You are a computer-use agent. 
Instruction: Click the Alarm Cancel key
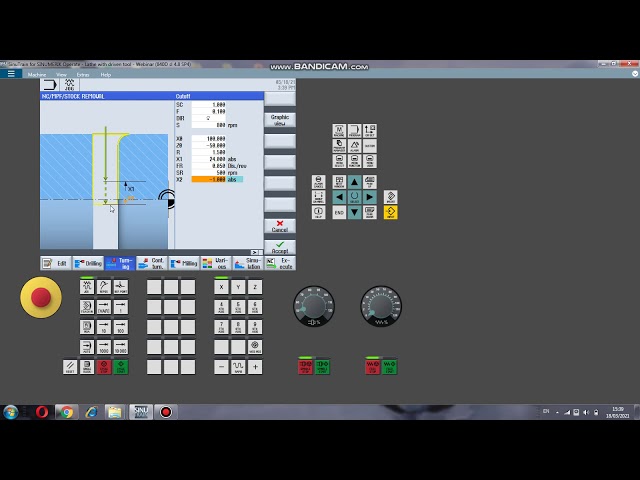pyautogui.click(x=318, y=182)
